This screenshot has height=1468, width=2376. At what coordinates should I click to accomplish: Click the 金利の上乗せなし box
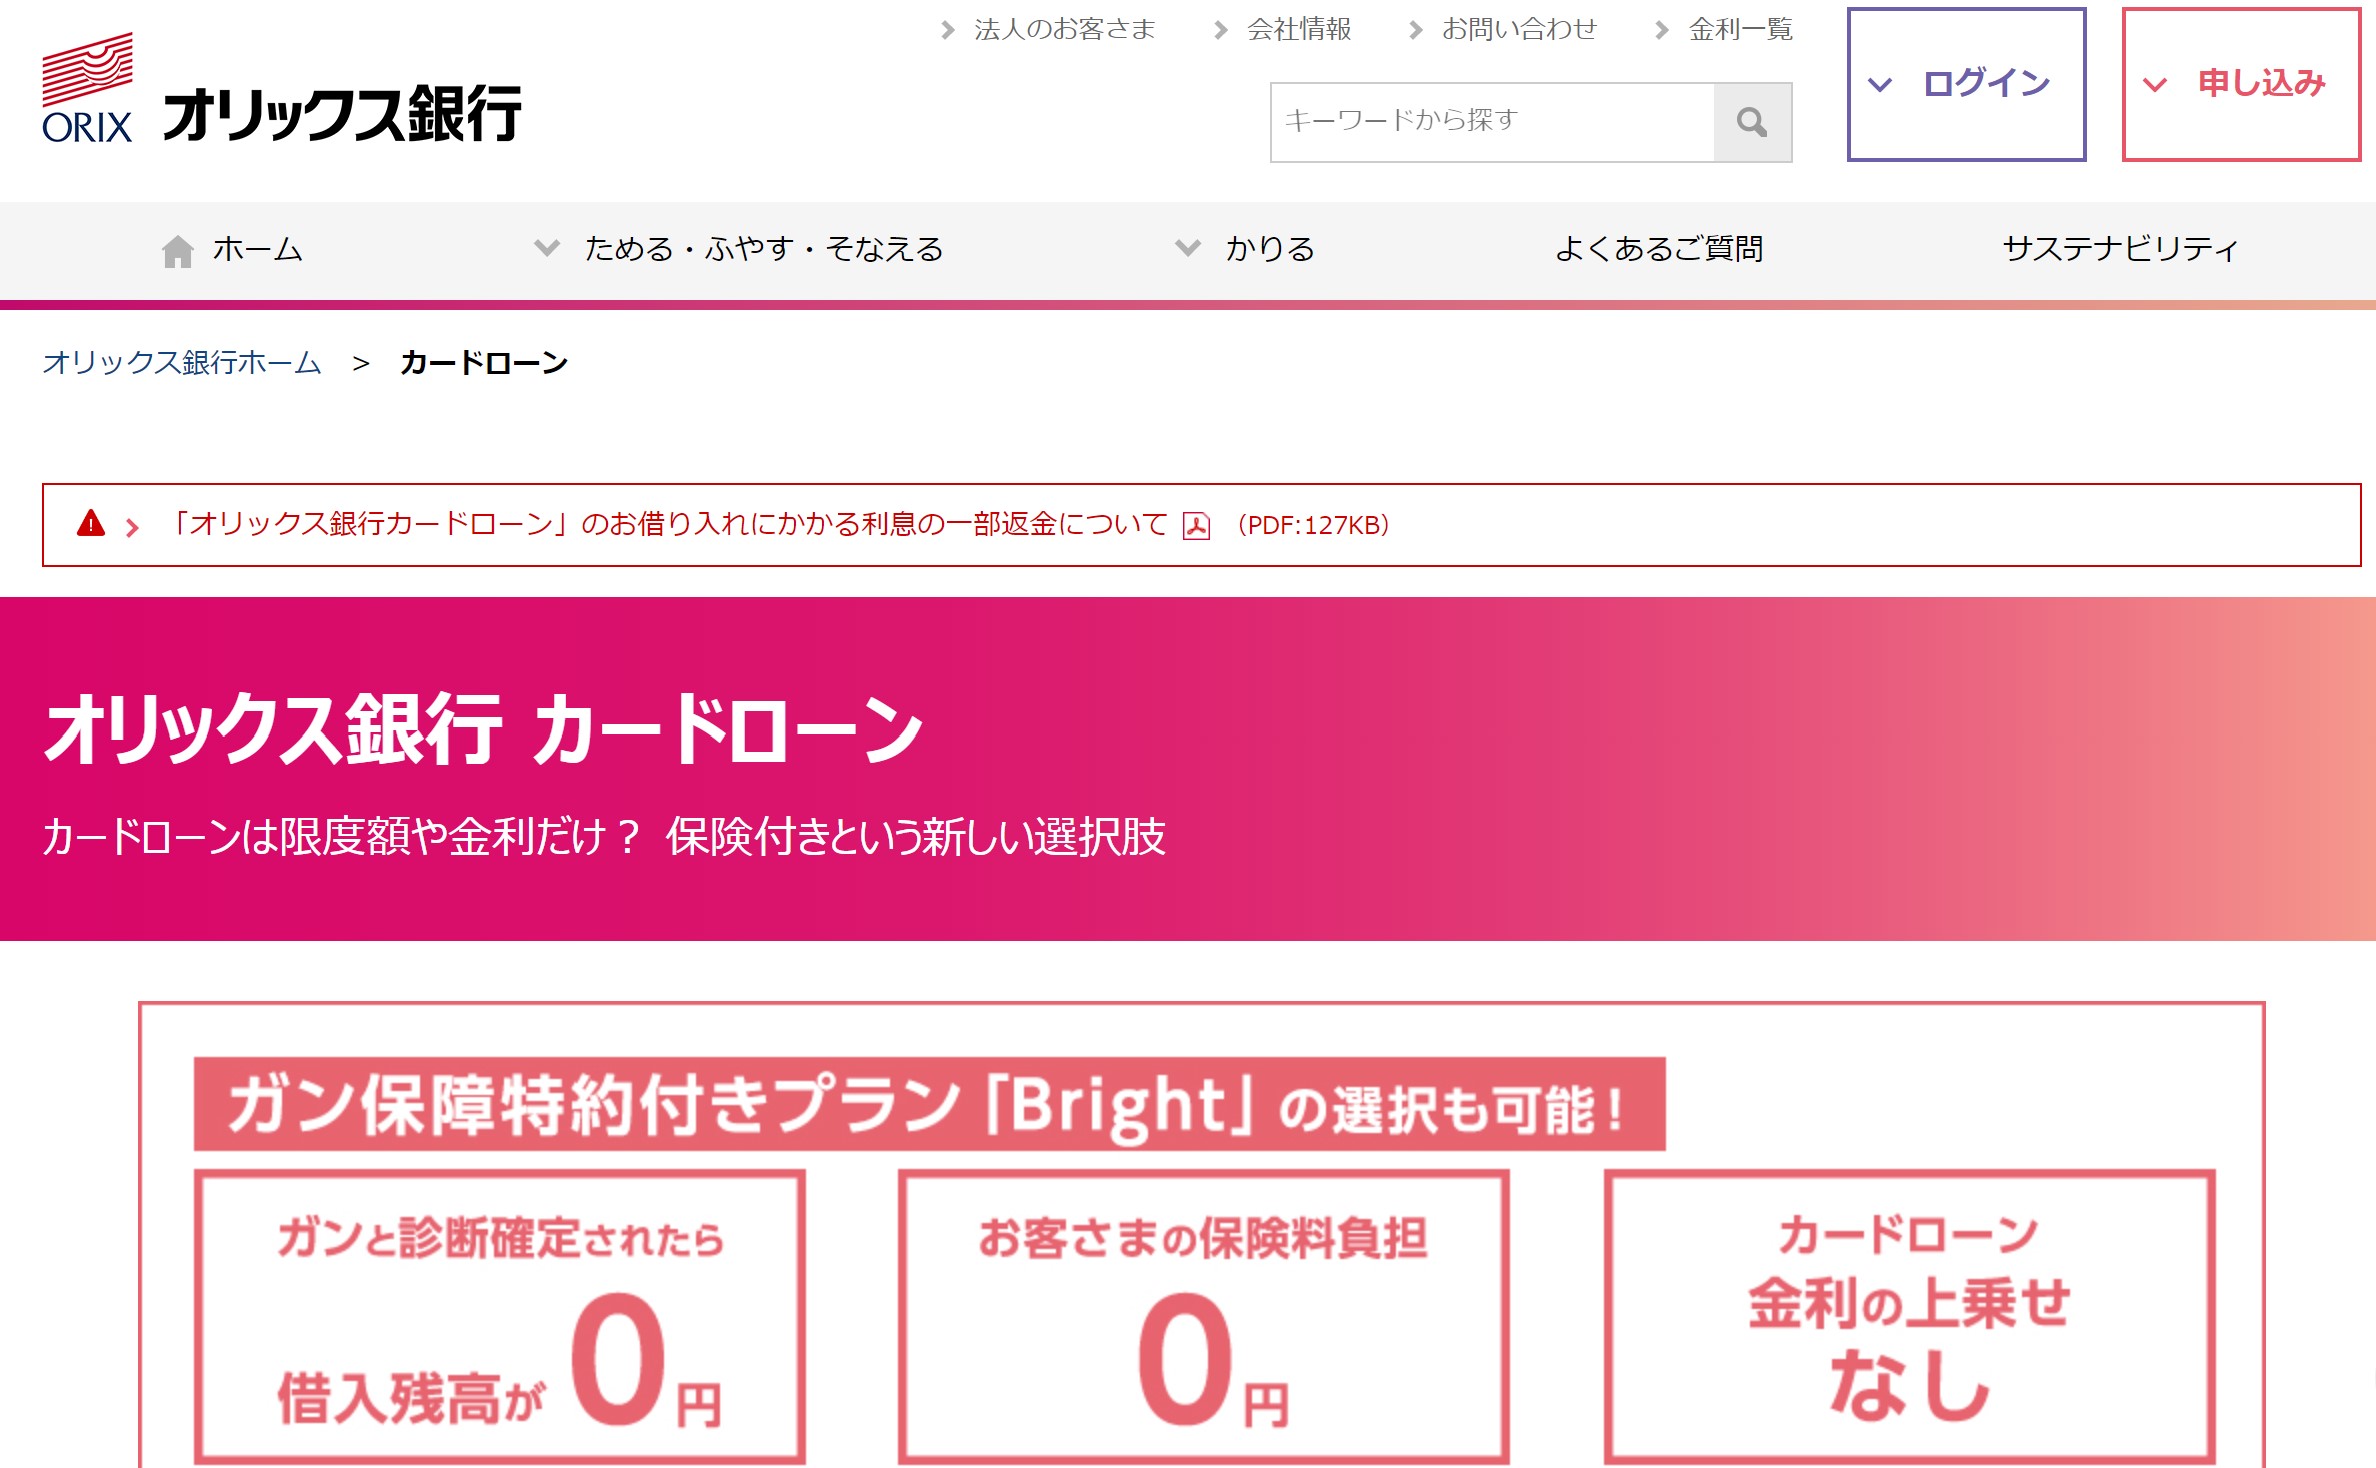tap(1910, 1317)
